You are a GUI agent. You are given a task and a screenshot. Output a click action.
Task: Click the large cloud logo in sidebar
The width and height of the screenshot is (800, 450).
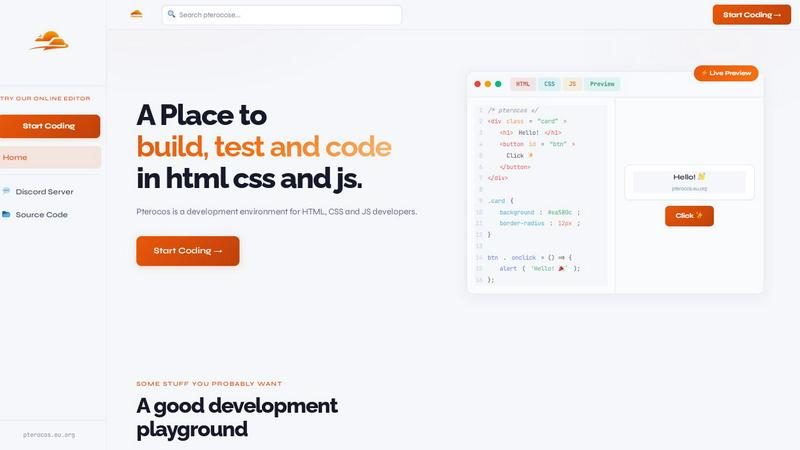point(49,41)
